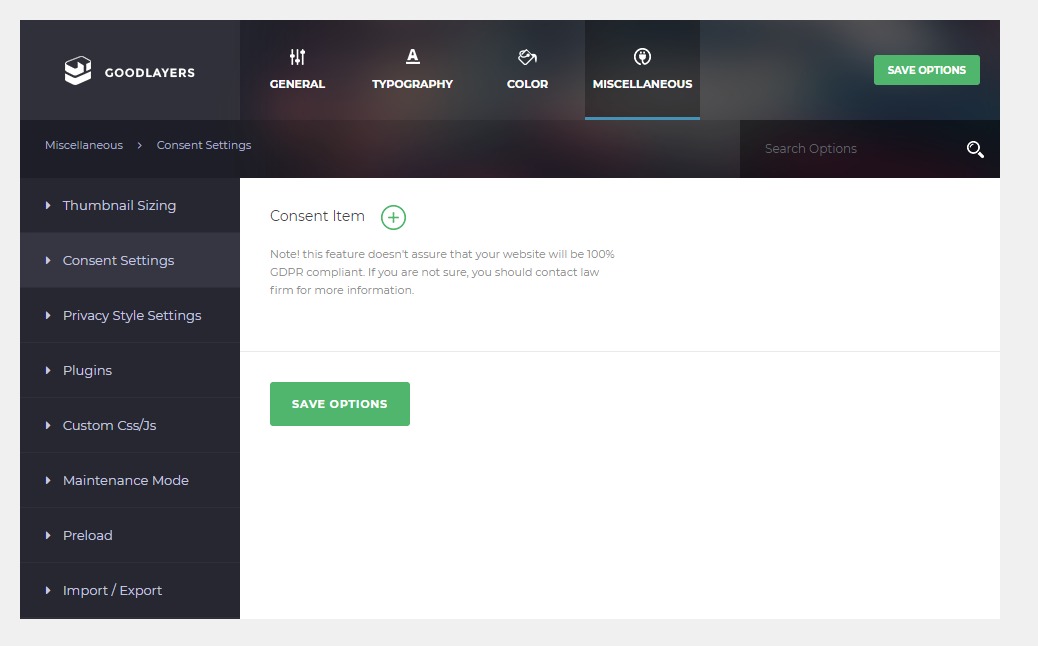This screenshot has height=646, width=1038.
Task: Click the GOODLAYERS brand text
Action: coord(150,73)
